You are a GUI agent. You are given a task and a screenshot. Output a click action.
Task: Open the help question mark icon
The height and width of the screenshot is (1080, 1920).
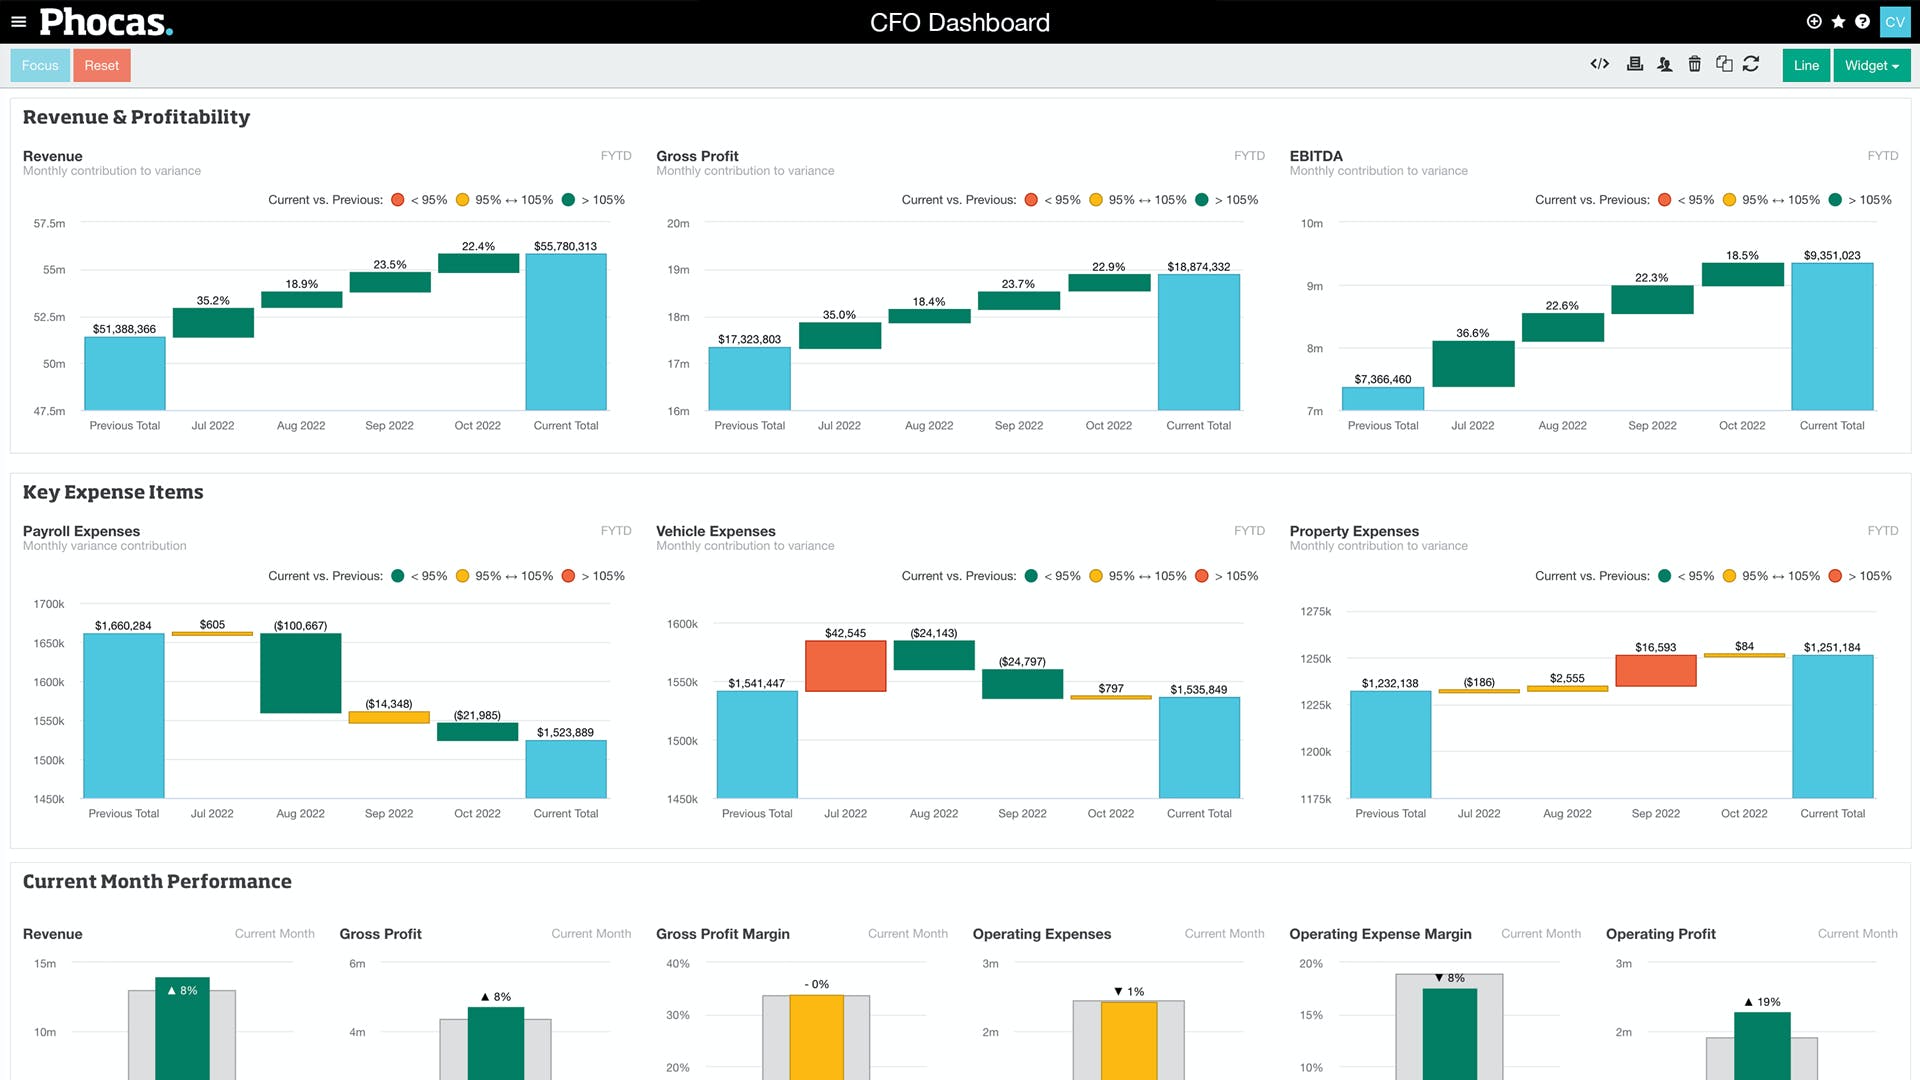(x=1862, y=21)
